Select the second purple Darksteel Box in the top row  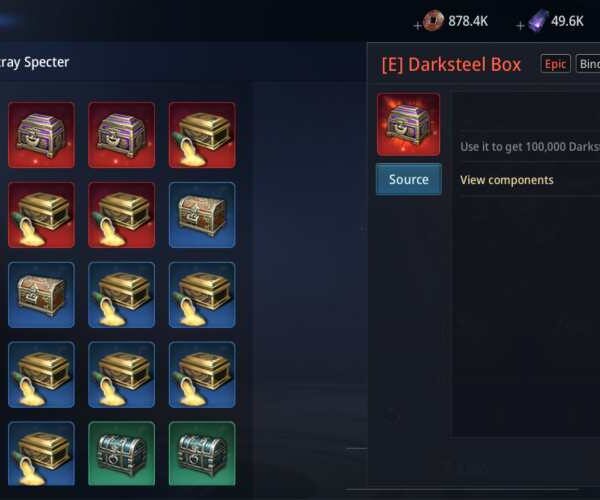122,135
